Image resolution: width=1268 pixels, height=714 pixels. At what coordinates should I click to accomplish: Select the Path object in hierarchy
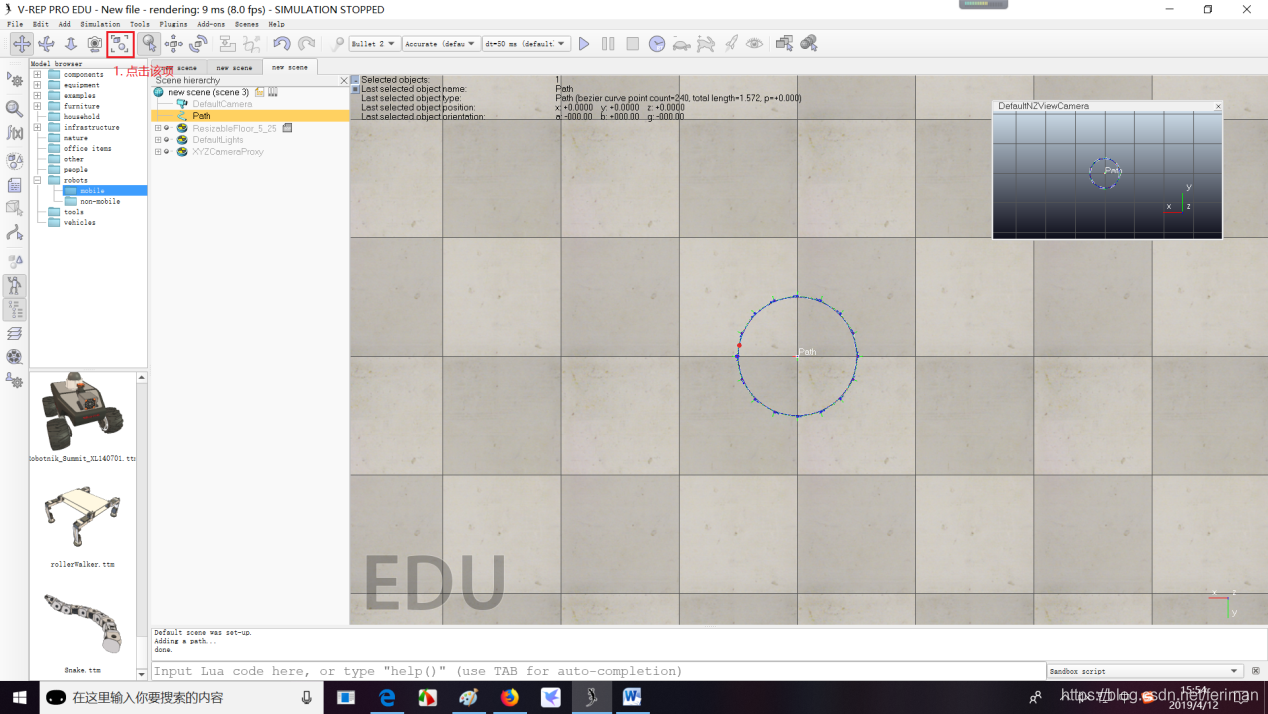coord(201,116)
